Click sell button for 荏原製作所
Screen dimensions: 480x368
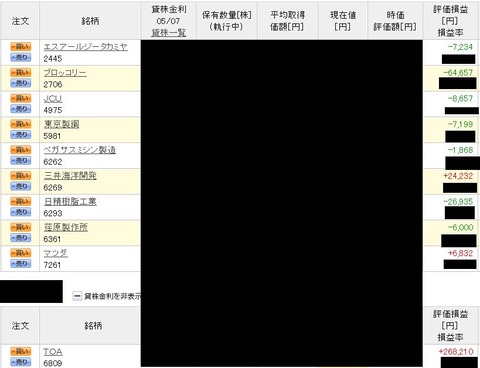(x=20, y=238)
